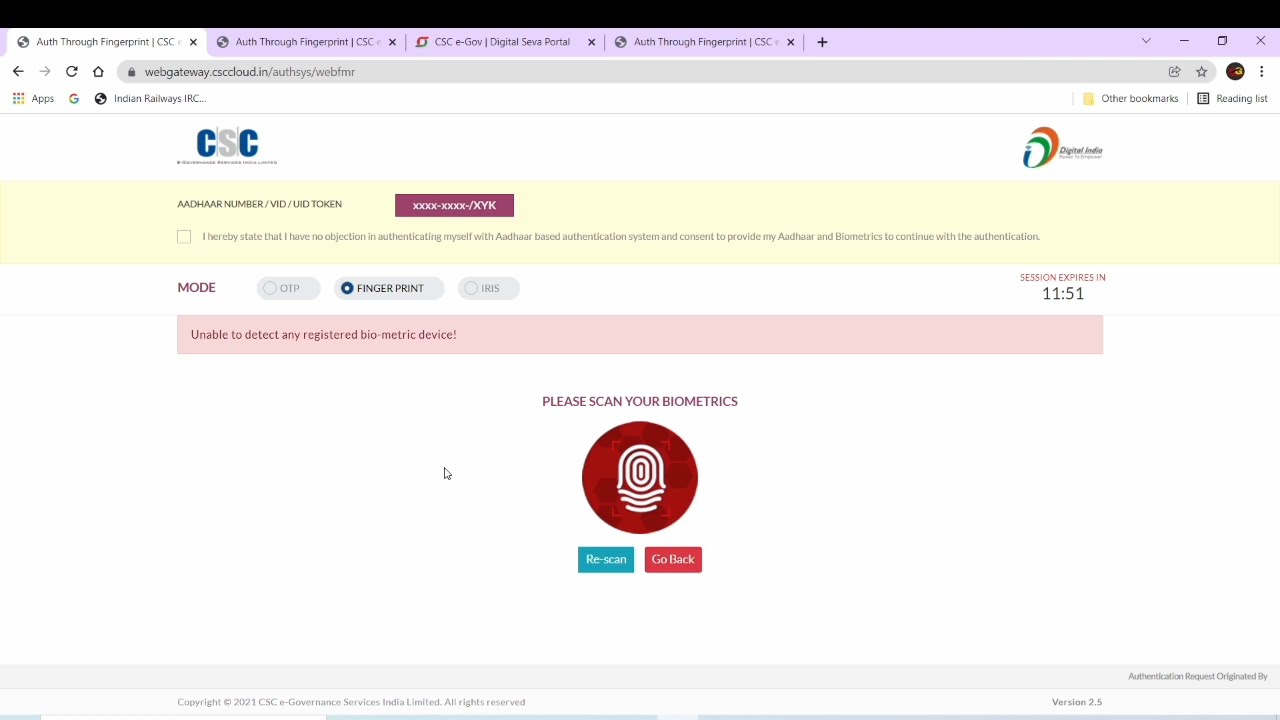The width and height of the screenshot is (1280, 720).
Task: Open Chrome three-dot menu
Action: coord(1262,72)
